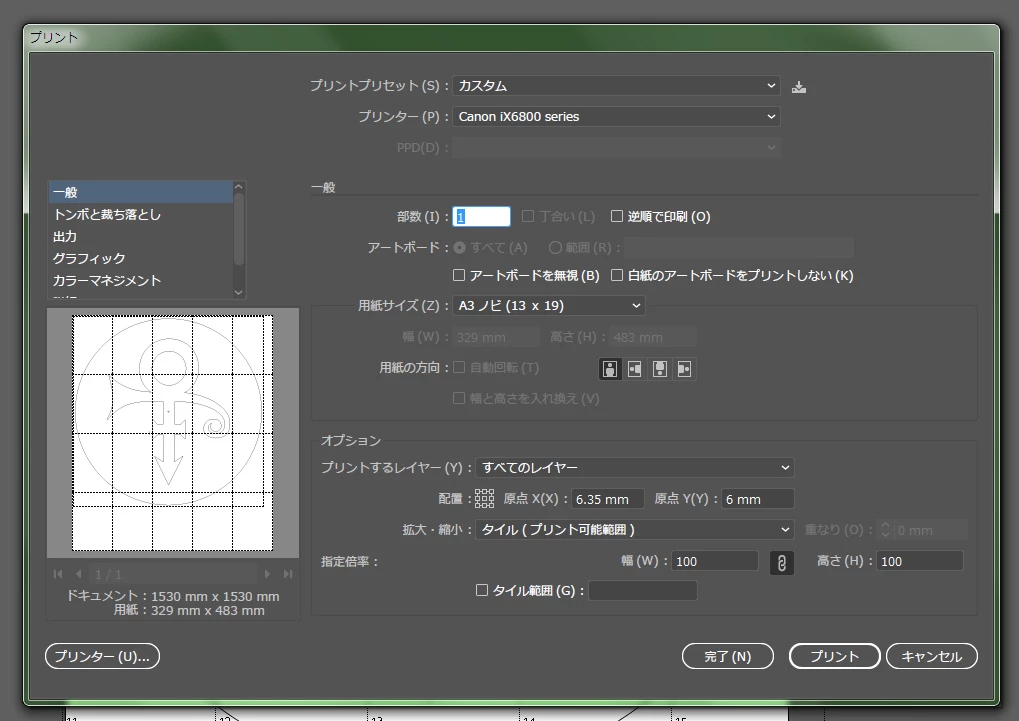Click the save print preset icon

point(799,87)
